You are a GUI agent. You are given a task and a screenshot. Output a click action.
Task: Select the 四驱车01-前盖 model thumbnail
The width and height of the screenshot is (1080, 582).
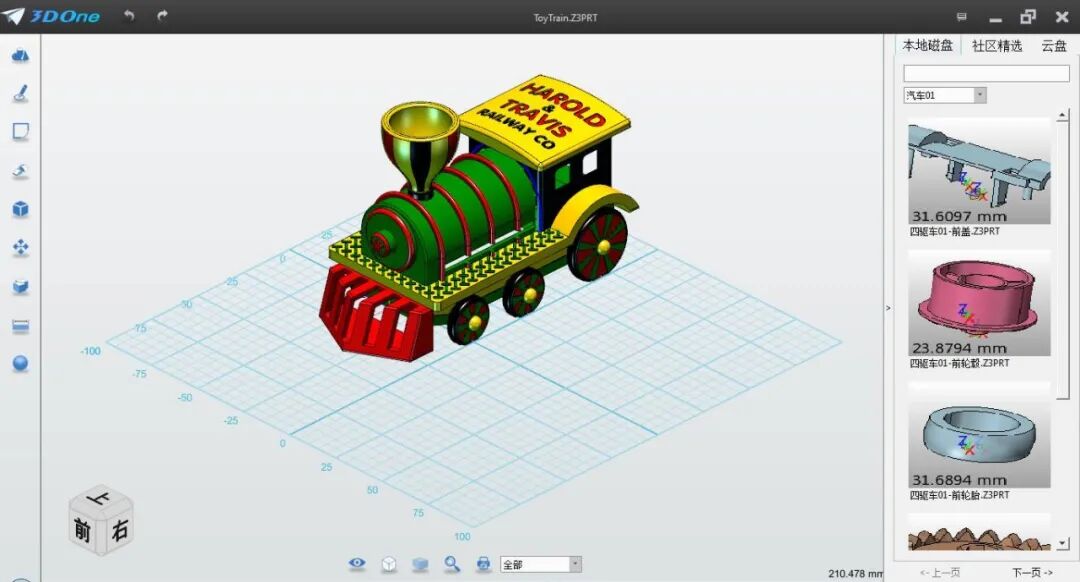pyautogui.click(x=979, y=171)
